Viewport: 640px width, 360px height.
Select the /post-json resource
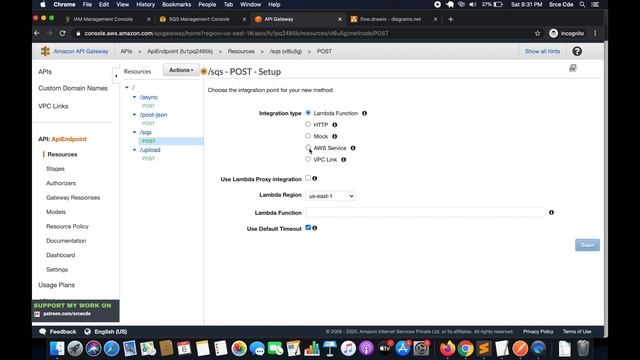153,115
